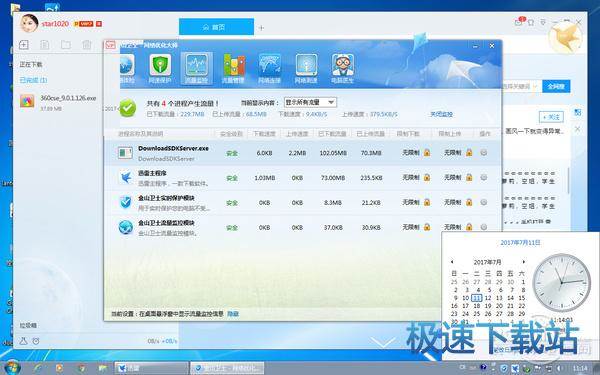This screenshot has width=600, height=375.
Task: Click the 关闭监控 link
Action: (442, 114)
